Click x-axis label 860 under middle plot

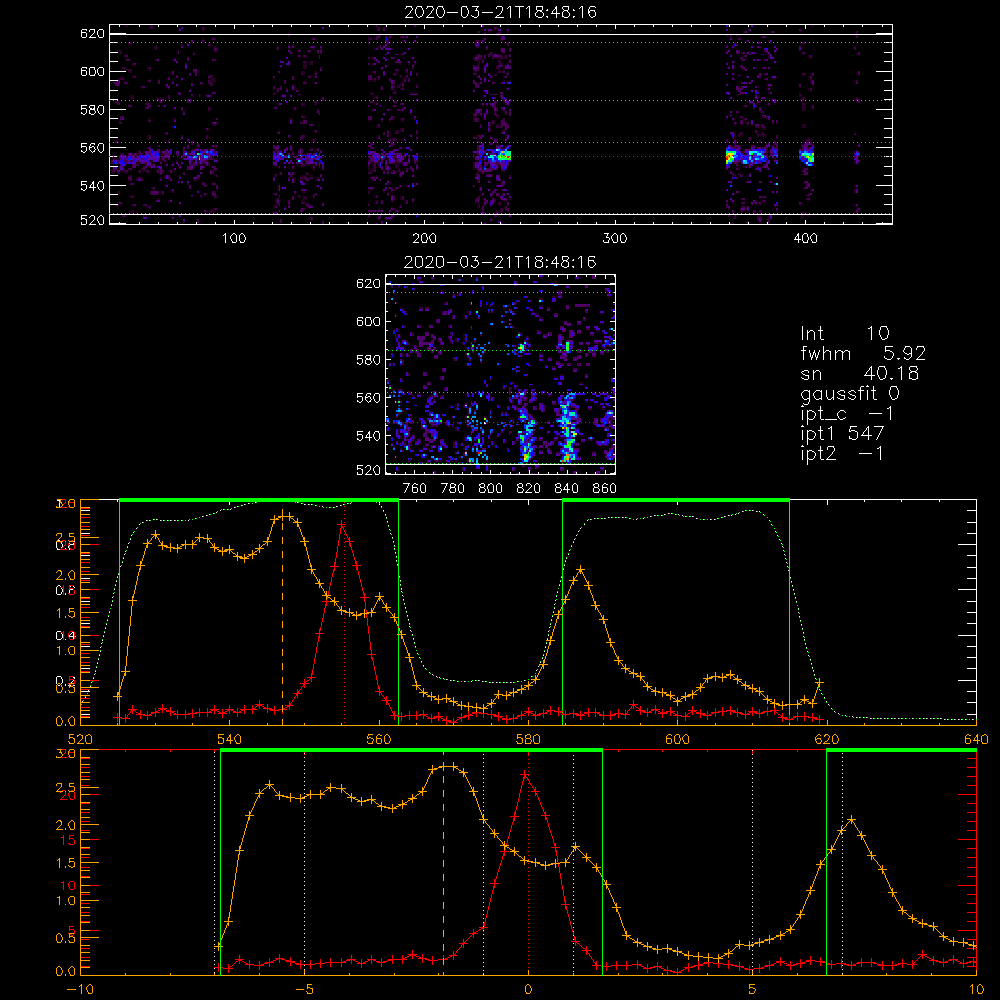point(605,489)
